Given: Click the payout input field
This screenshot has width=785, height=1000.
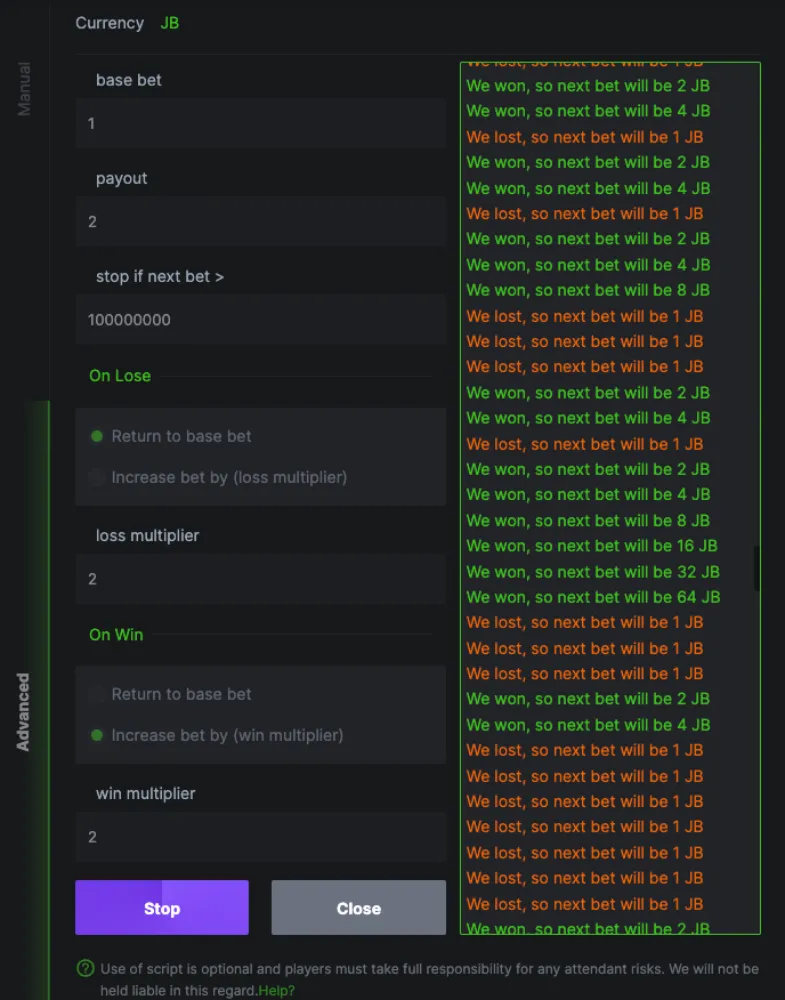Looking at the screenshot, I should tap(260, 221).
